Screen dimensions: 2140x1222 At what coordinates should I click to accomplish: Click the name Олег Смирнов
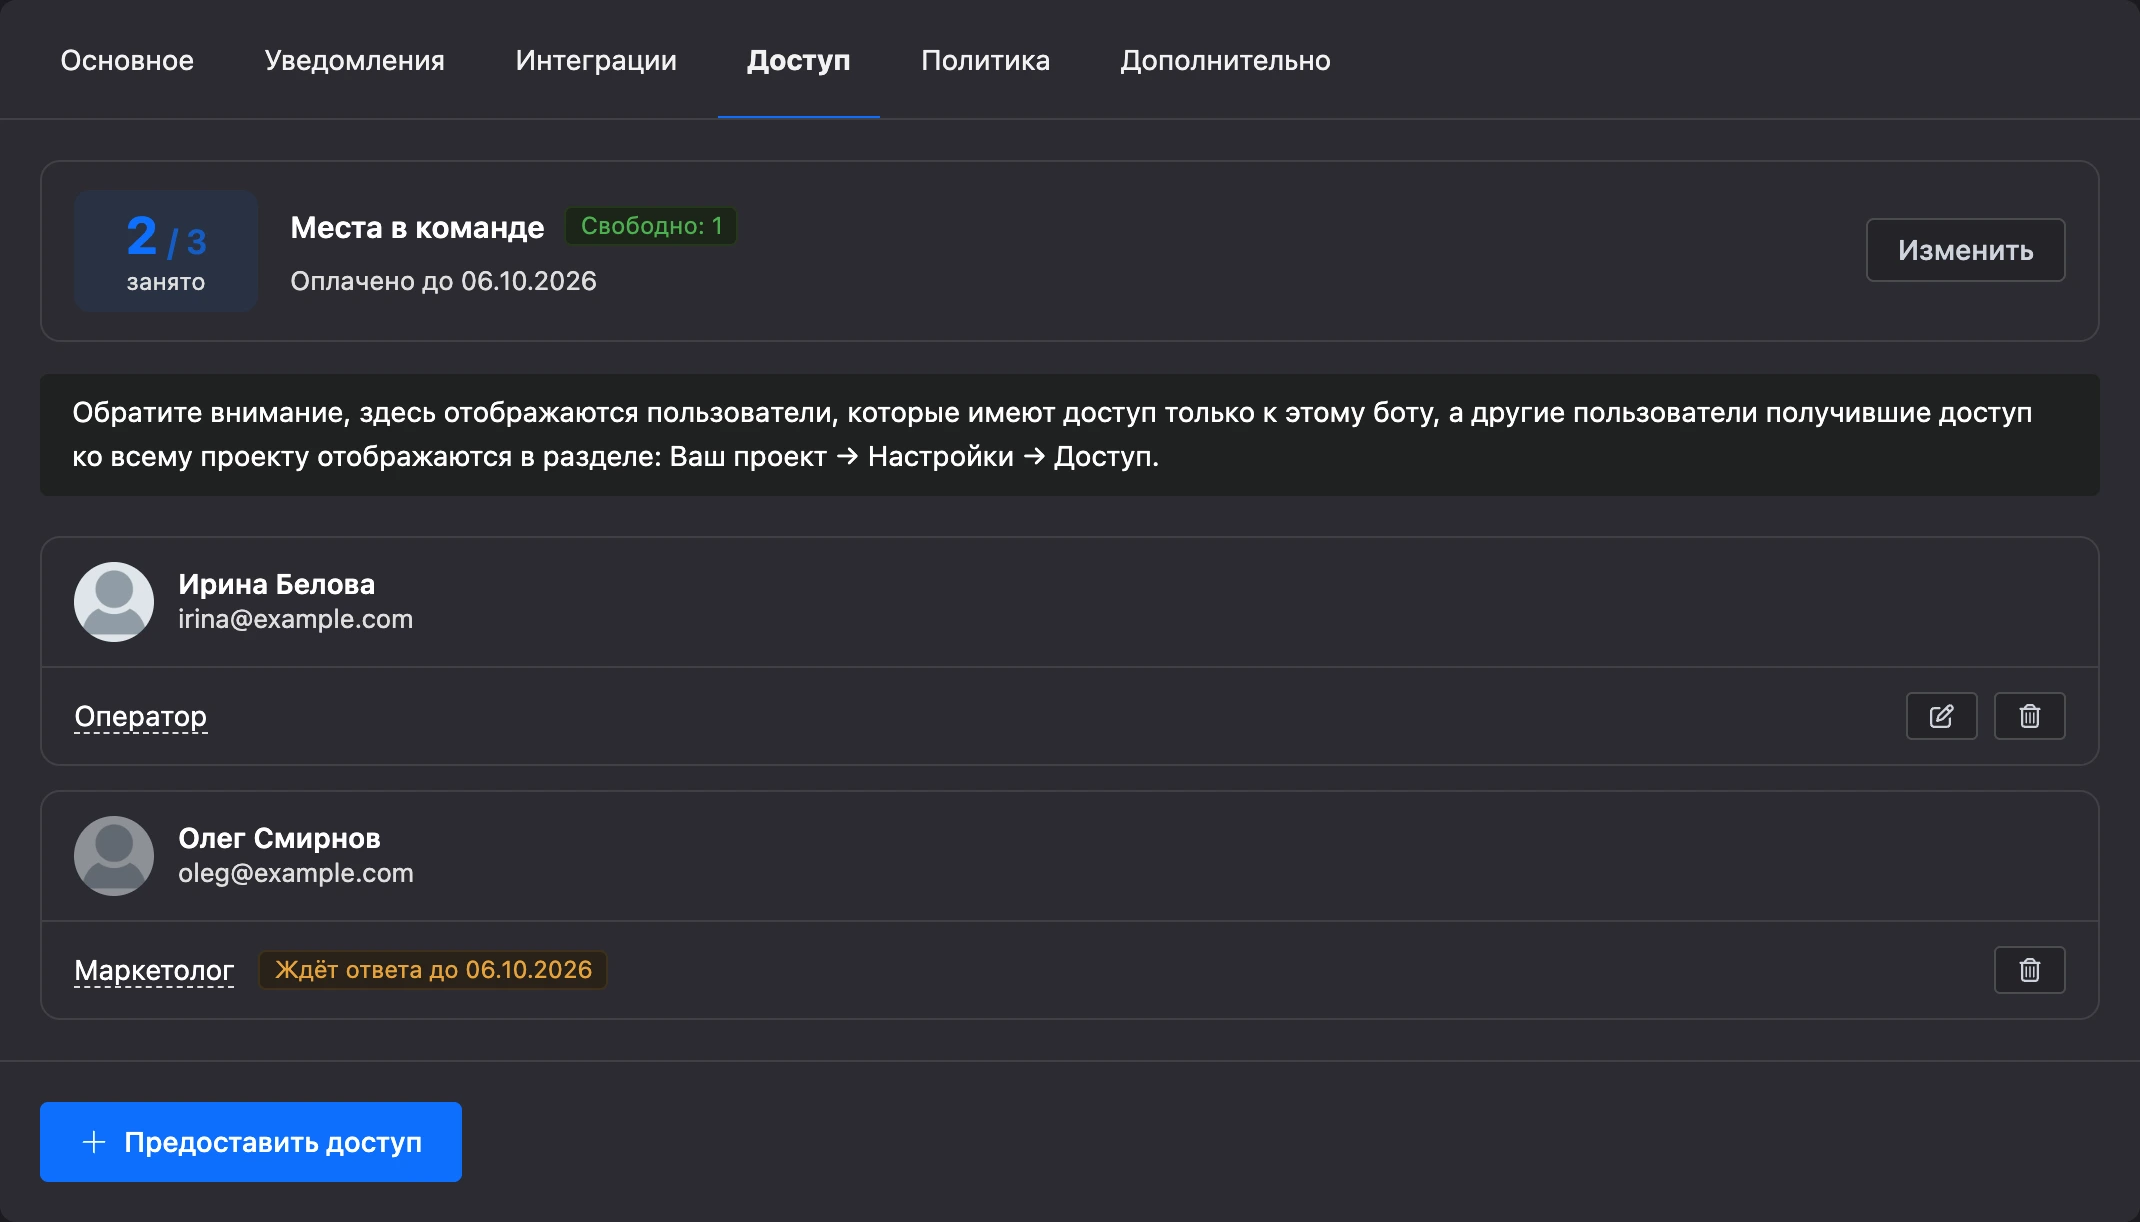279,838
